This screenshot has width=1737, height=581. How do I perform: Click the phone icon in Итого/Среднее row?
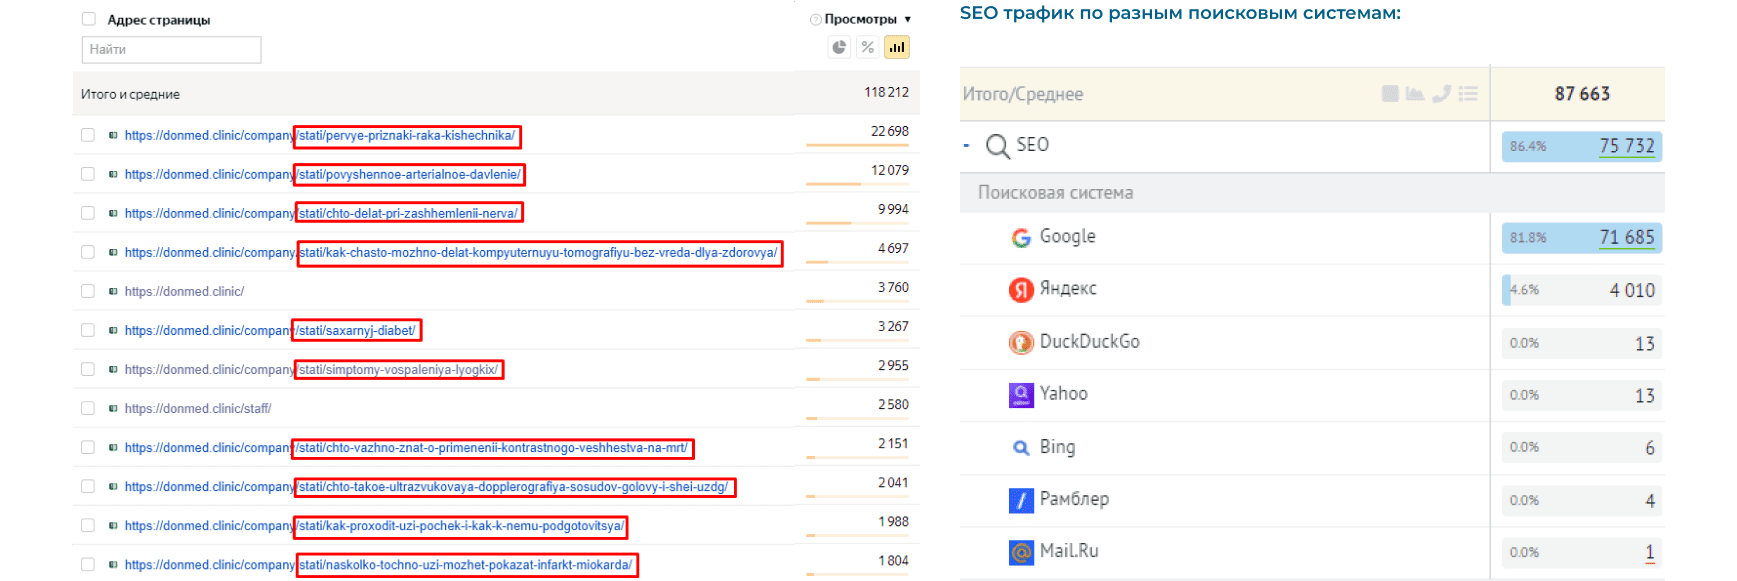pos(1441,94)
